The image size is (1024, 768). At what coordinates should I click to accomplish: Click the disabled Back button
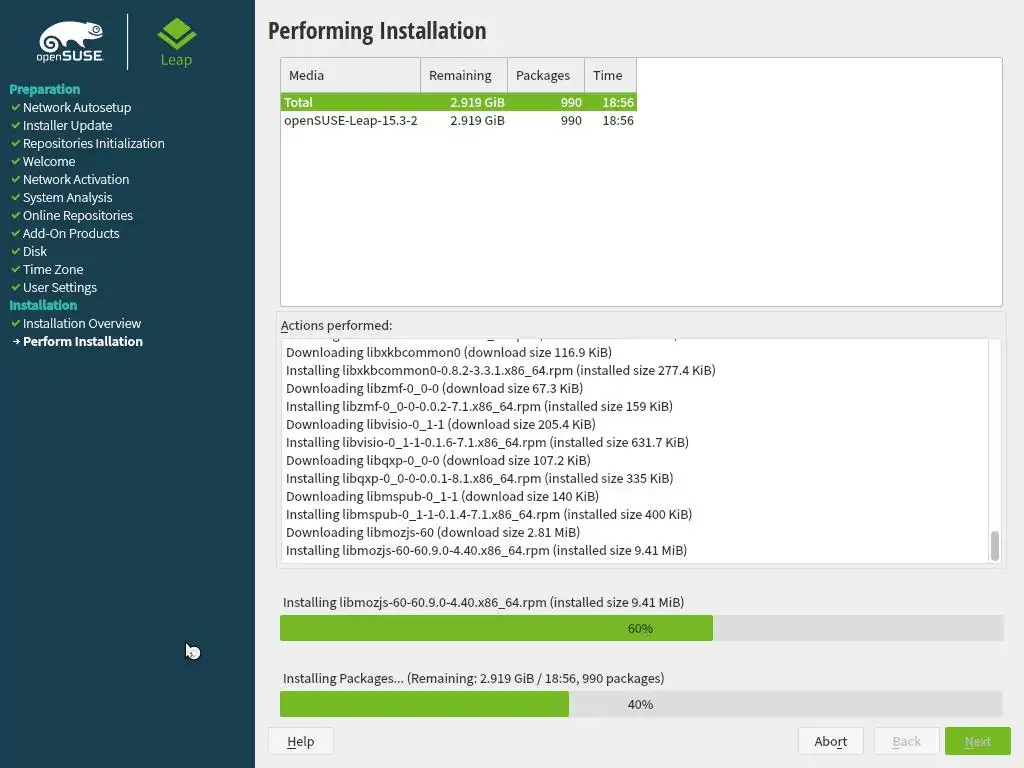click(906, 741)
